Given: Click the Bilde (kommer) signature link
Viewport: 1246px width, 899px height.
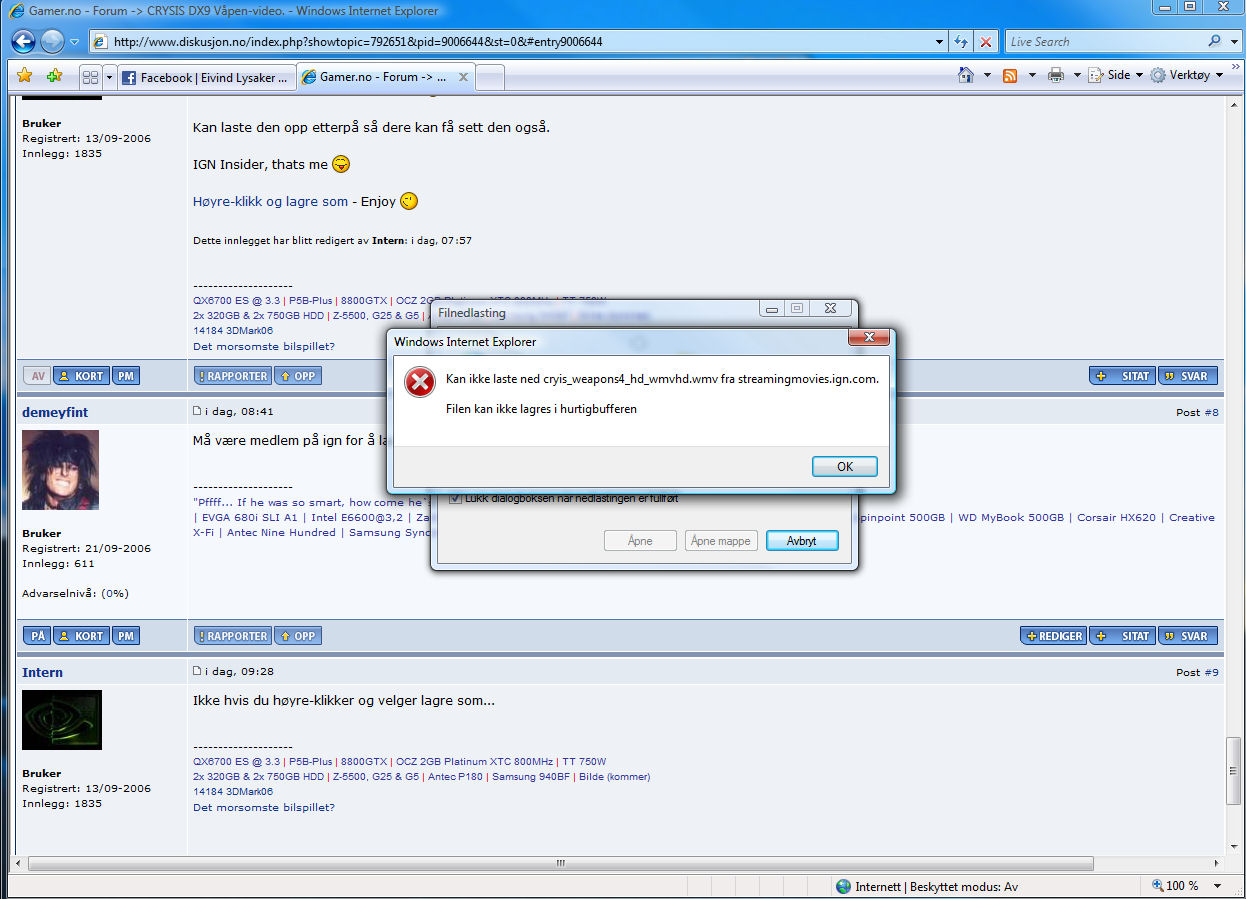Looking at the screenshot, I should point(614,777).
